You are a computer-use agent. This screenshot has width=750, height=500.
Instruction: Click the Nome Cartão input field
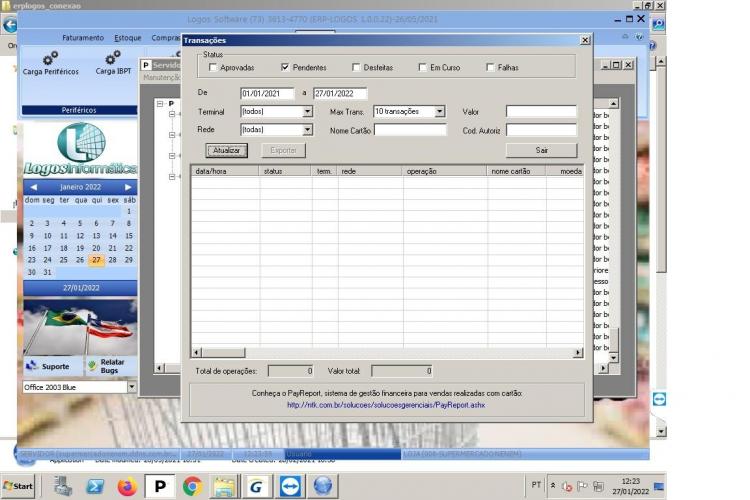click(410, 130)
